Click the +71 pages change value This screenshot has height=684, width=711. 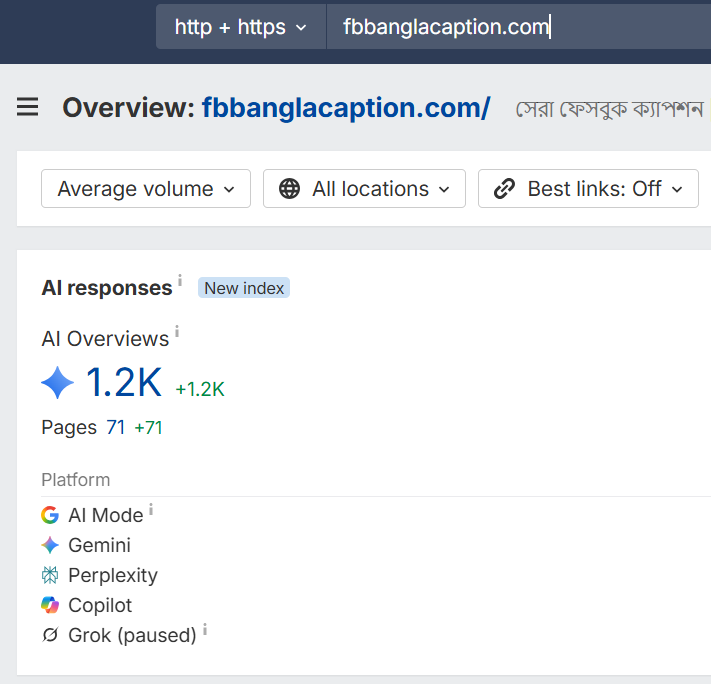[x=148, y=427]
